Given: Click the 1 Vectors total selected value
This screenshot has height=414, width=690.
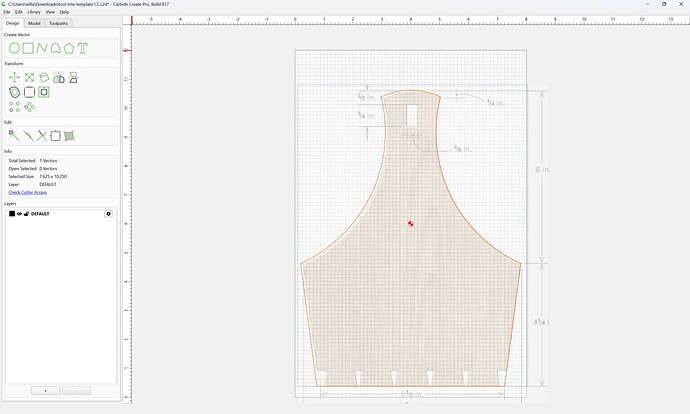Looking at the screenshot, I should click(48, 161).
